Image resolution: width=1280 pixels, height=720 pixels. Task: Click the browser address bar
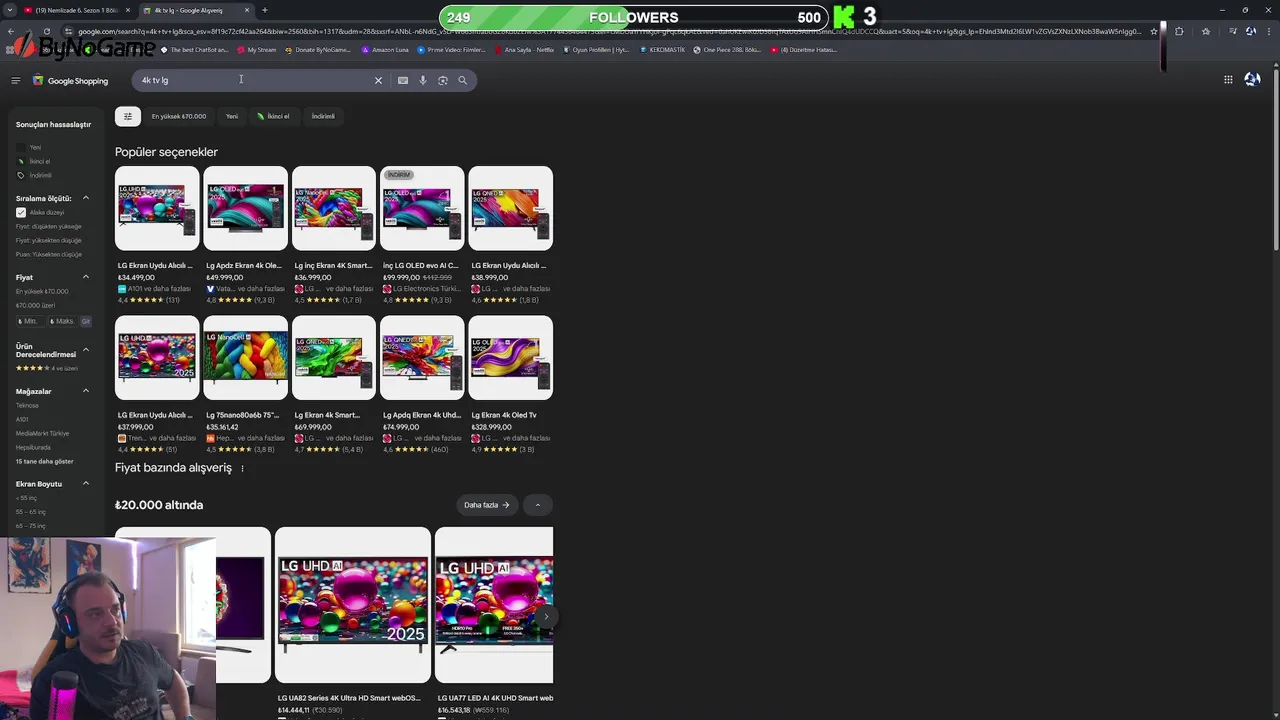point(608,31)
